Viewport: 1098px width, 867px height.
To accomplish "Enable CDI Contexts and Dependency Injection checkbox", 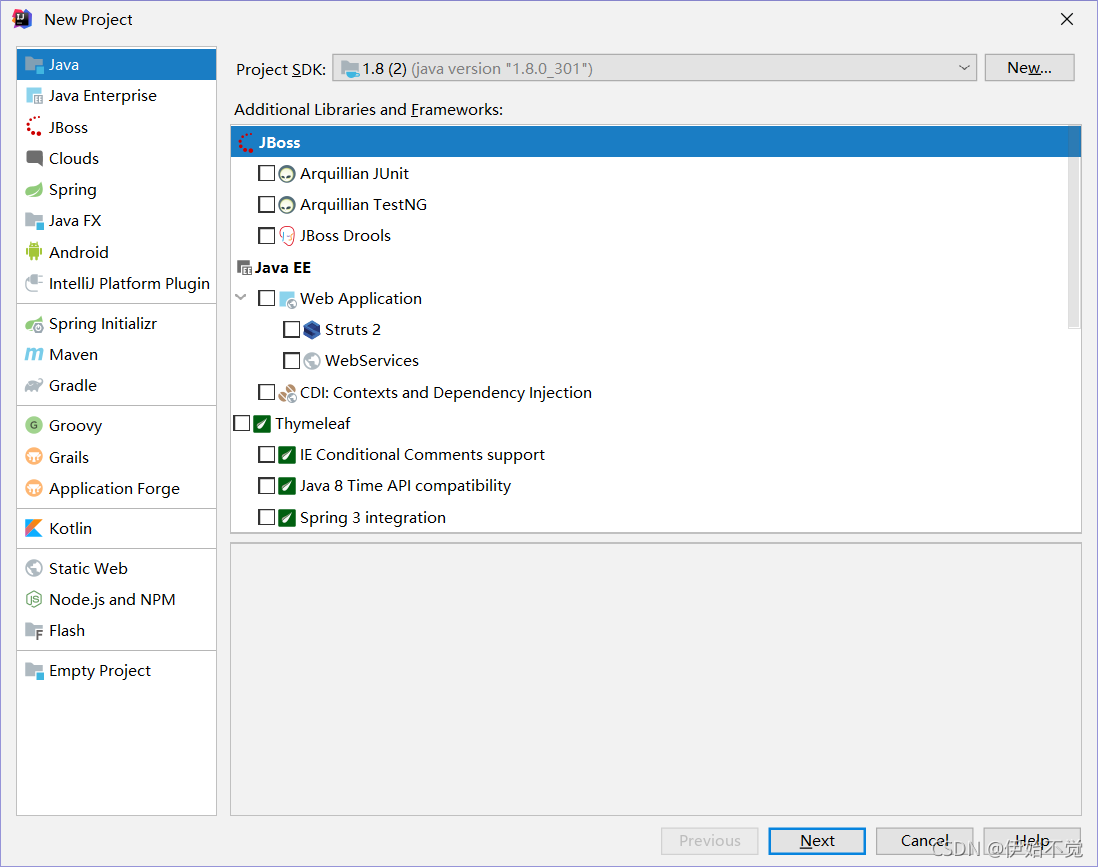I will pyautogui.click(x=266, y=391).
